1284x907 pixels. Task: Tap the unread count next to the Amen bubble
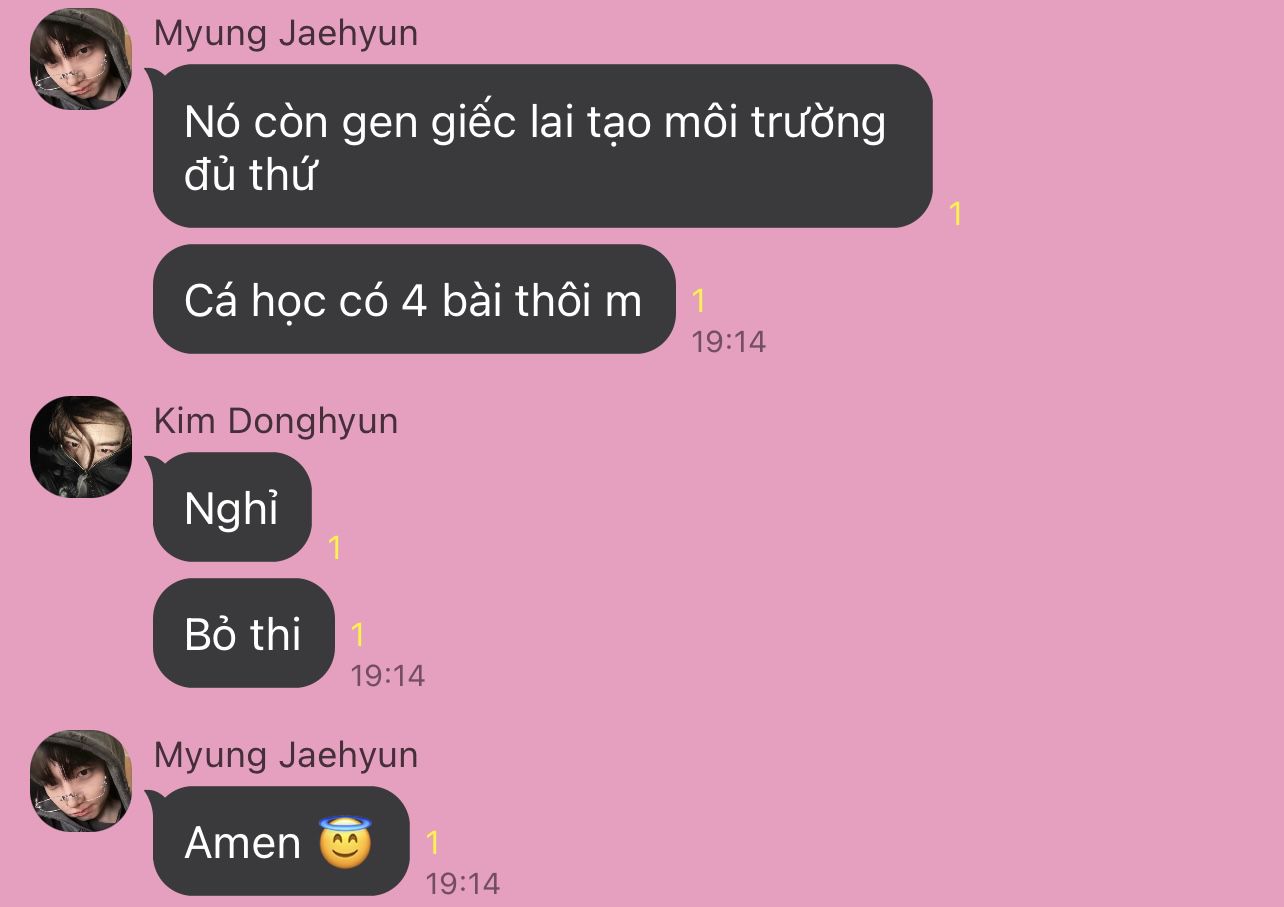click(x=433, y=843)
